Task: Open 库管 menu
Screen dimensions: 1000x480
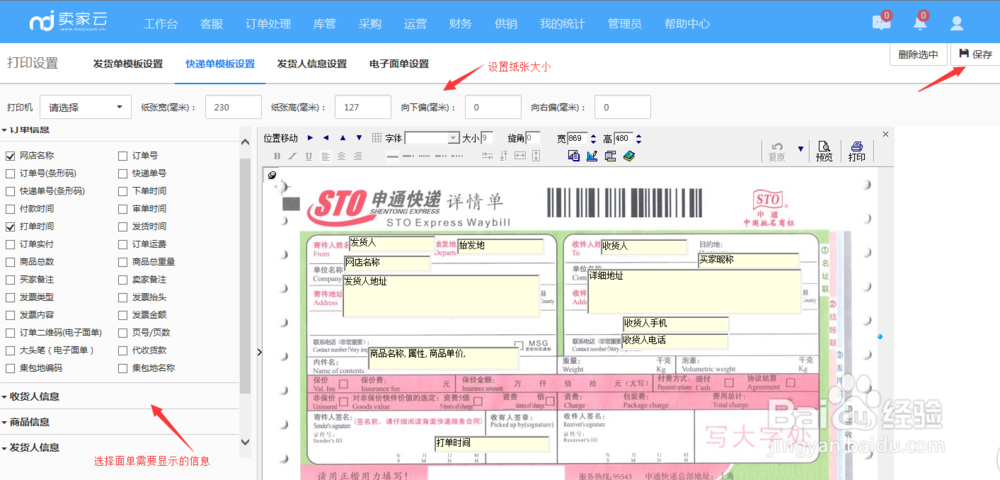Action: click(x=325, y=24)
